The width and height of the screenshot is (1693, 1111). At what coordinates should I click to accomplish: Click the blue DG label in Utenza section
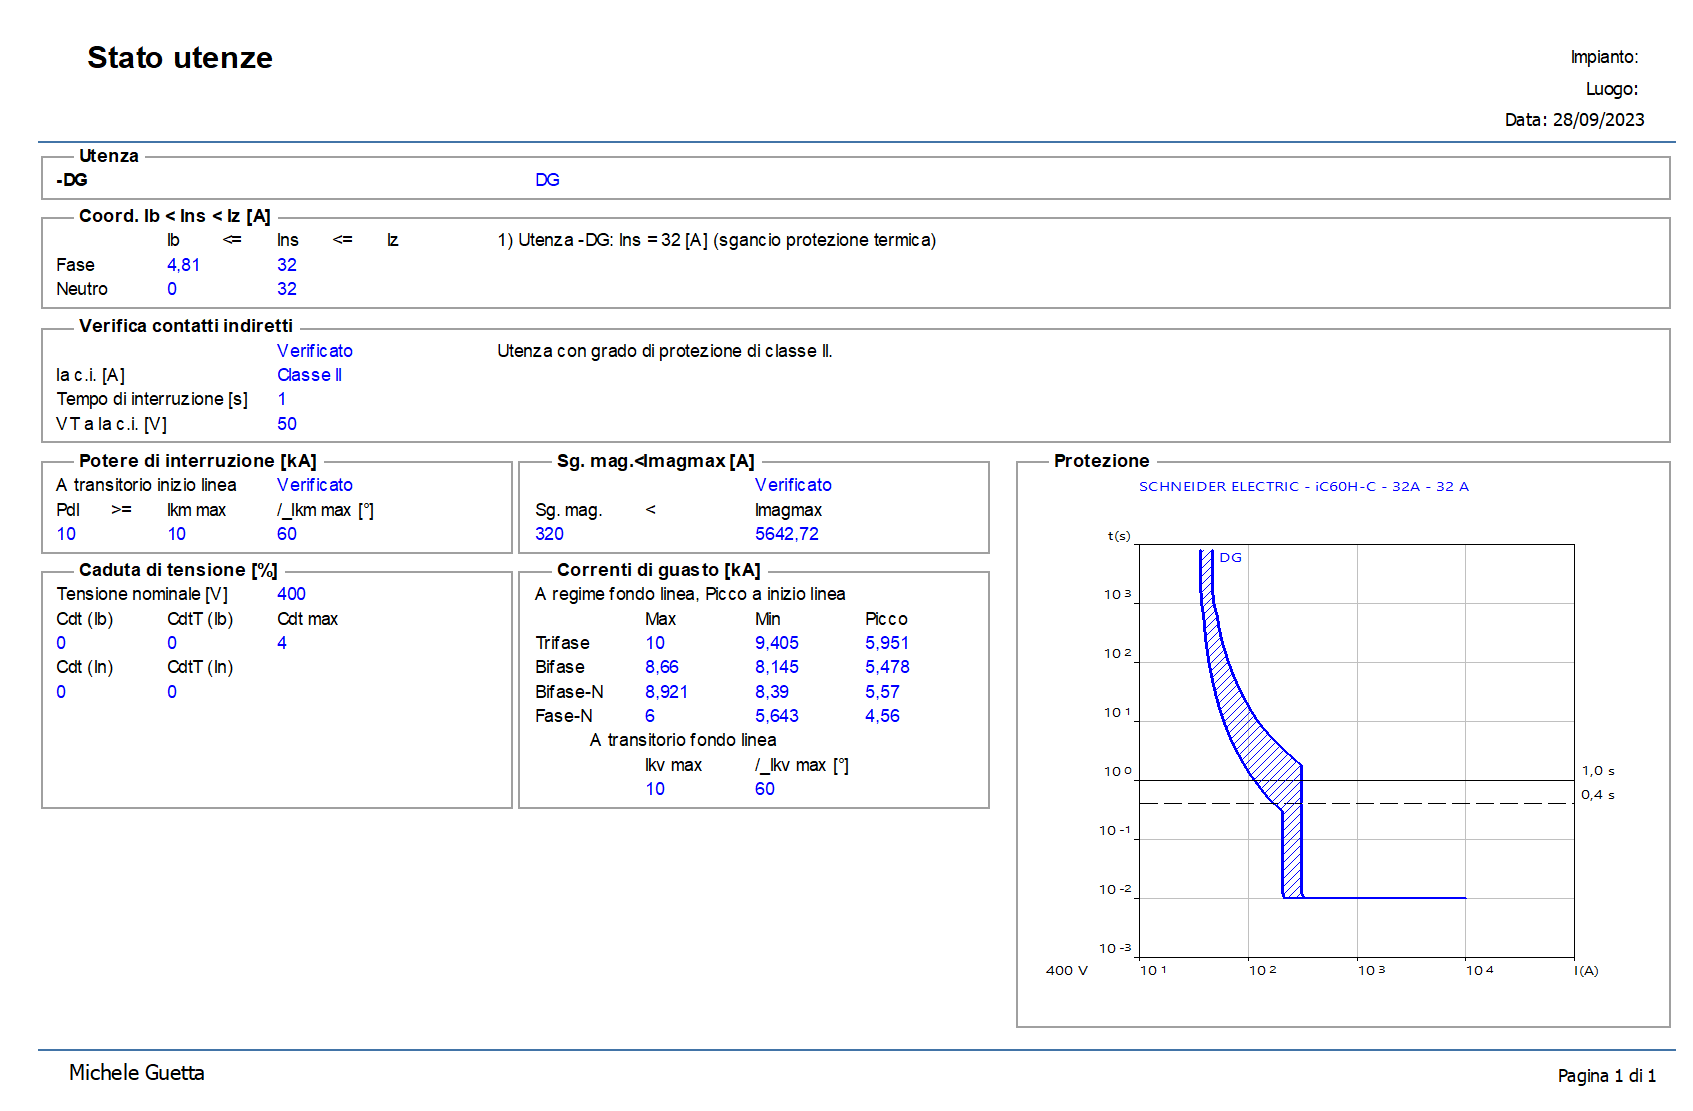(547, 180)
